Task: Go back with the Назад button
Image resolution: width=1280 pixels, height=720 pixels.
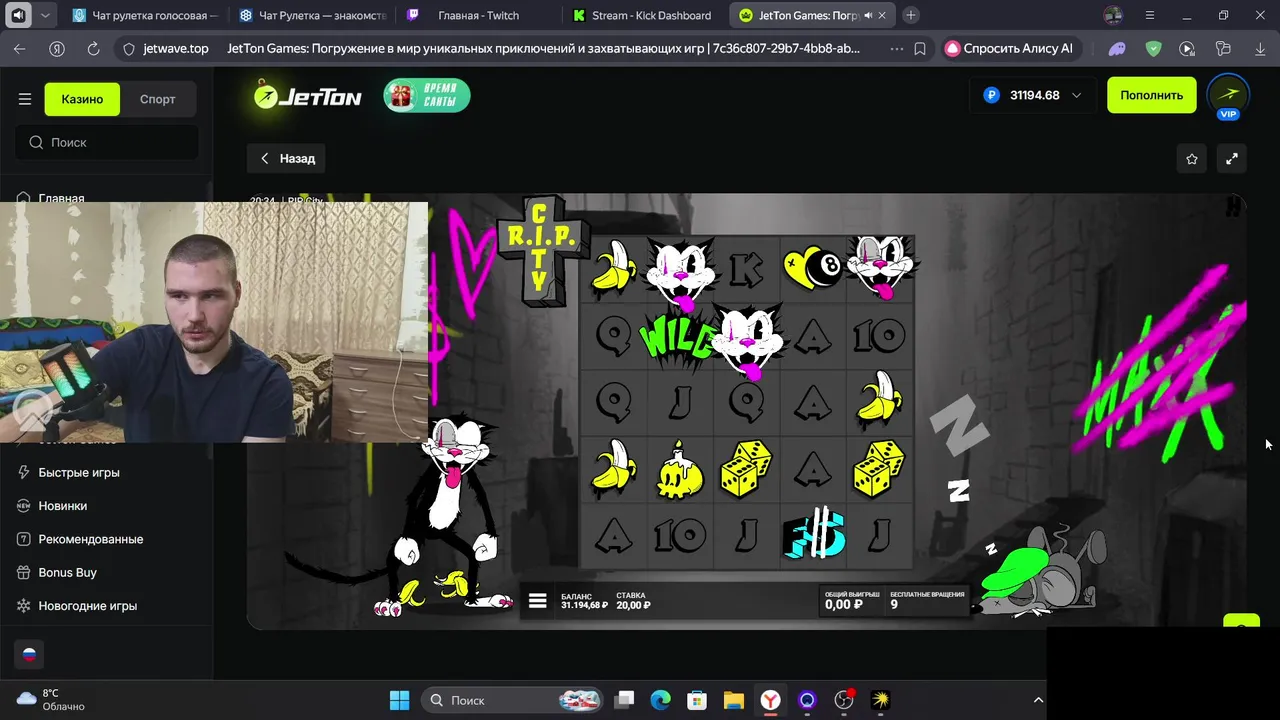Action: [x=288, y=158]
